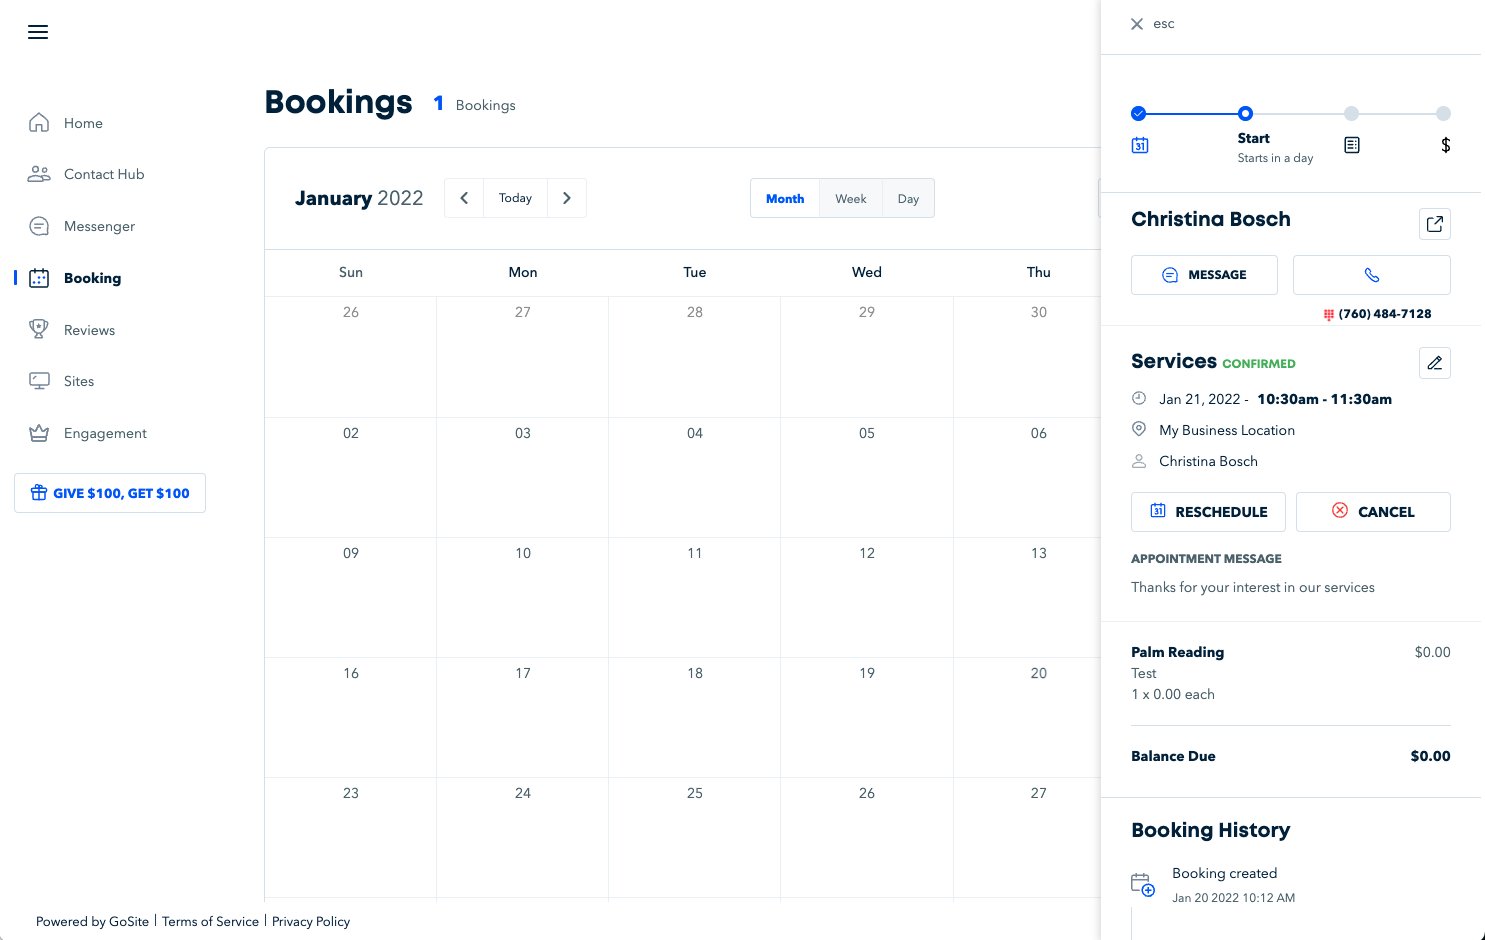Open the Terms of Service link
The image size is (1485, 940).
click(210, 922)
